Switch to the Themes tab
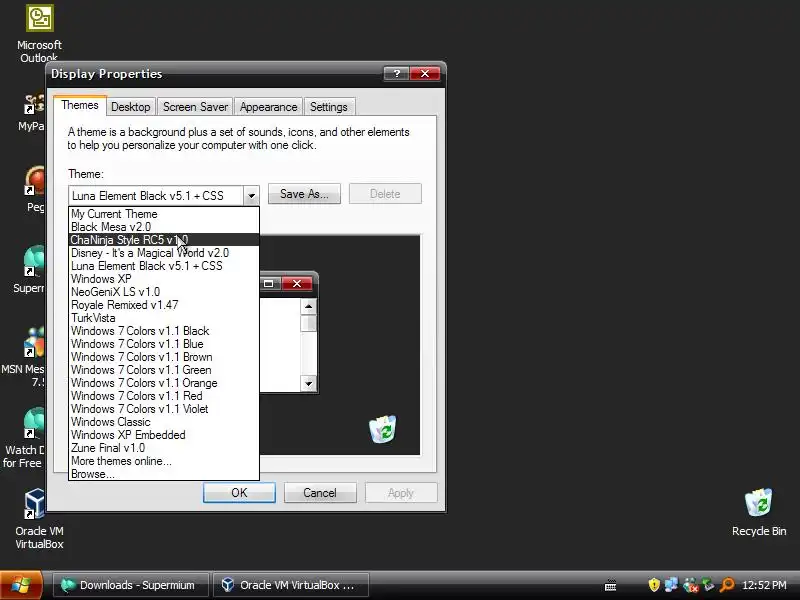The image size is (800, 600). (x=80, y=106)
